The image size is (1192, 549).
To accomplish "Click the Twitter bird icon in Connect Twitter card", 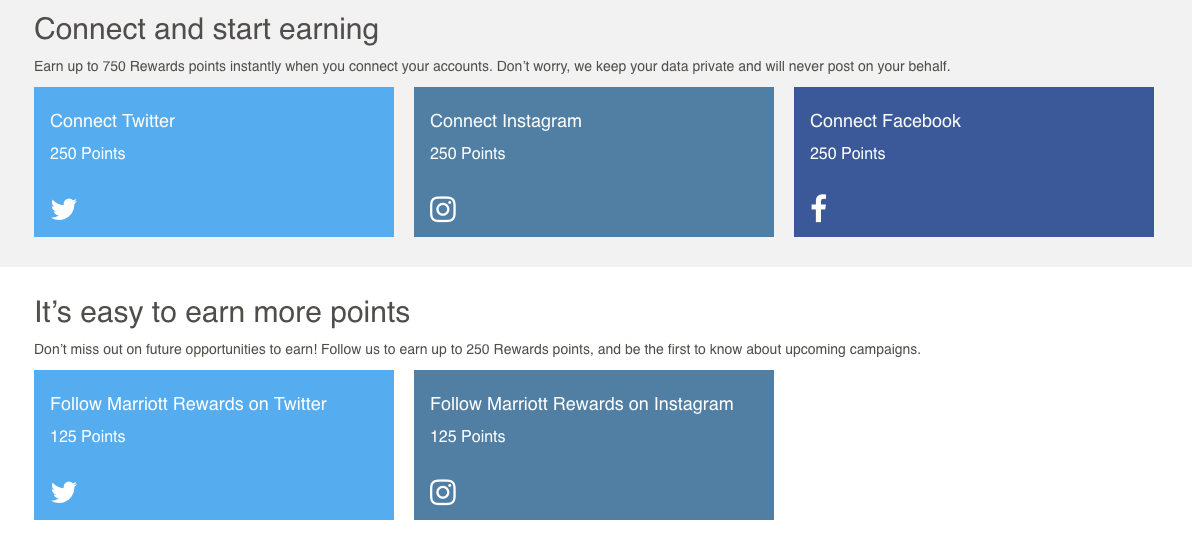I will point(64,209).
